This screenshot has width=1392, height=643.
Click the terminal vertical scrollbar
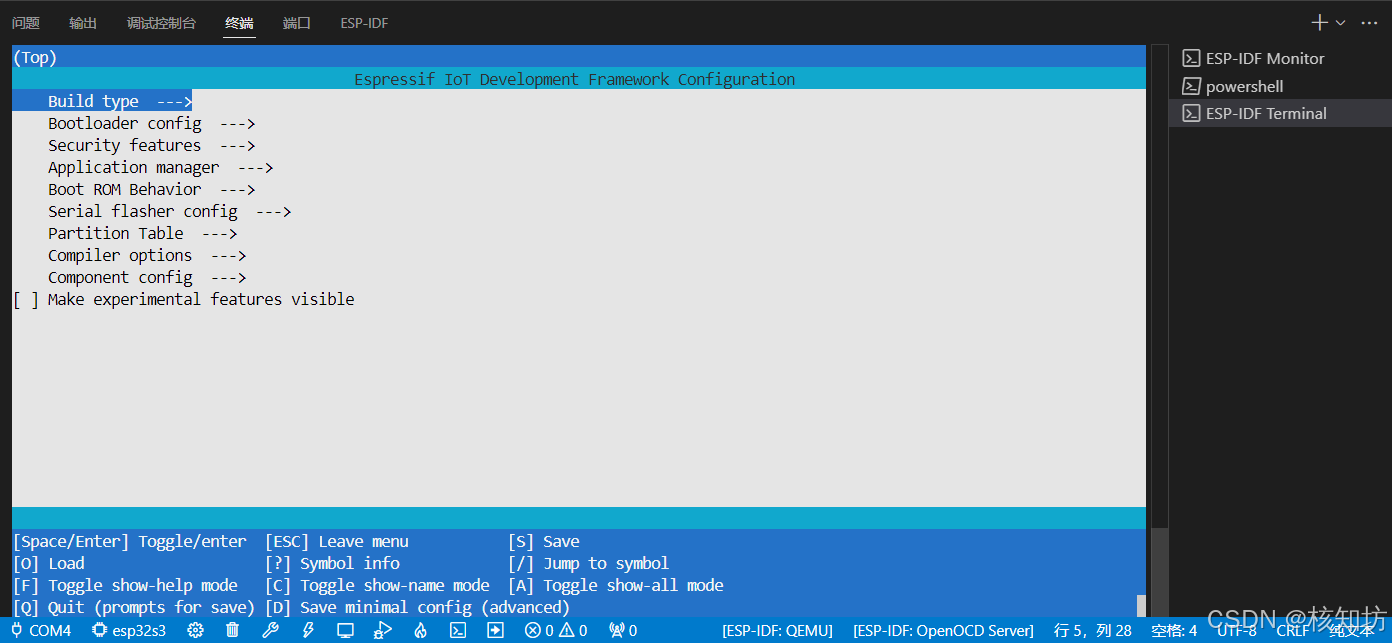coord(1160,572)
